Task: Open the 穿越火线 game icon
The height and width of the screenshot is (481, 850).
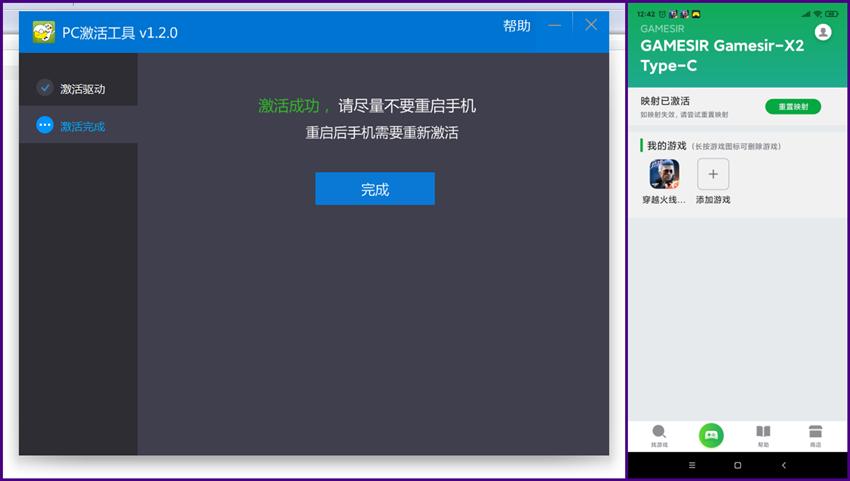Action: [664, 175]
